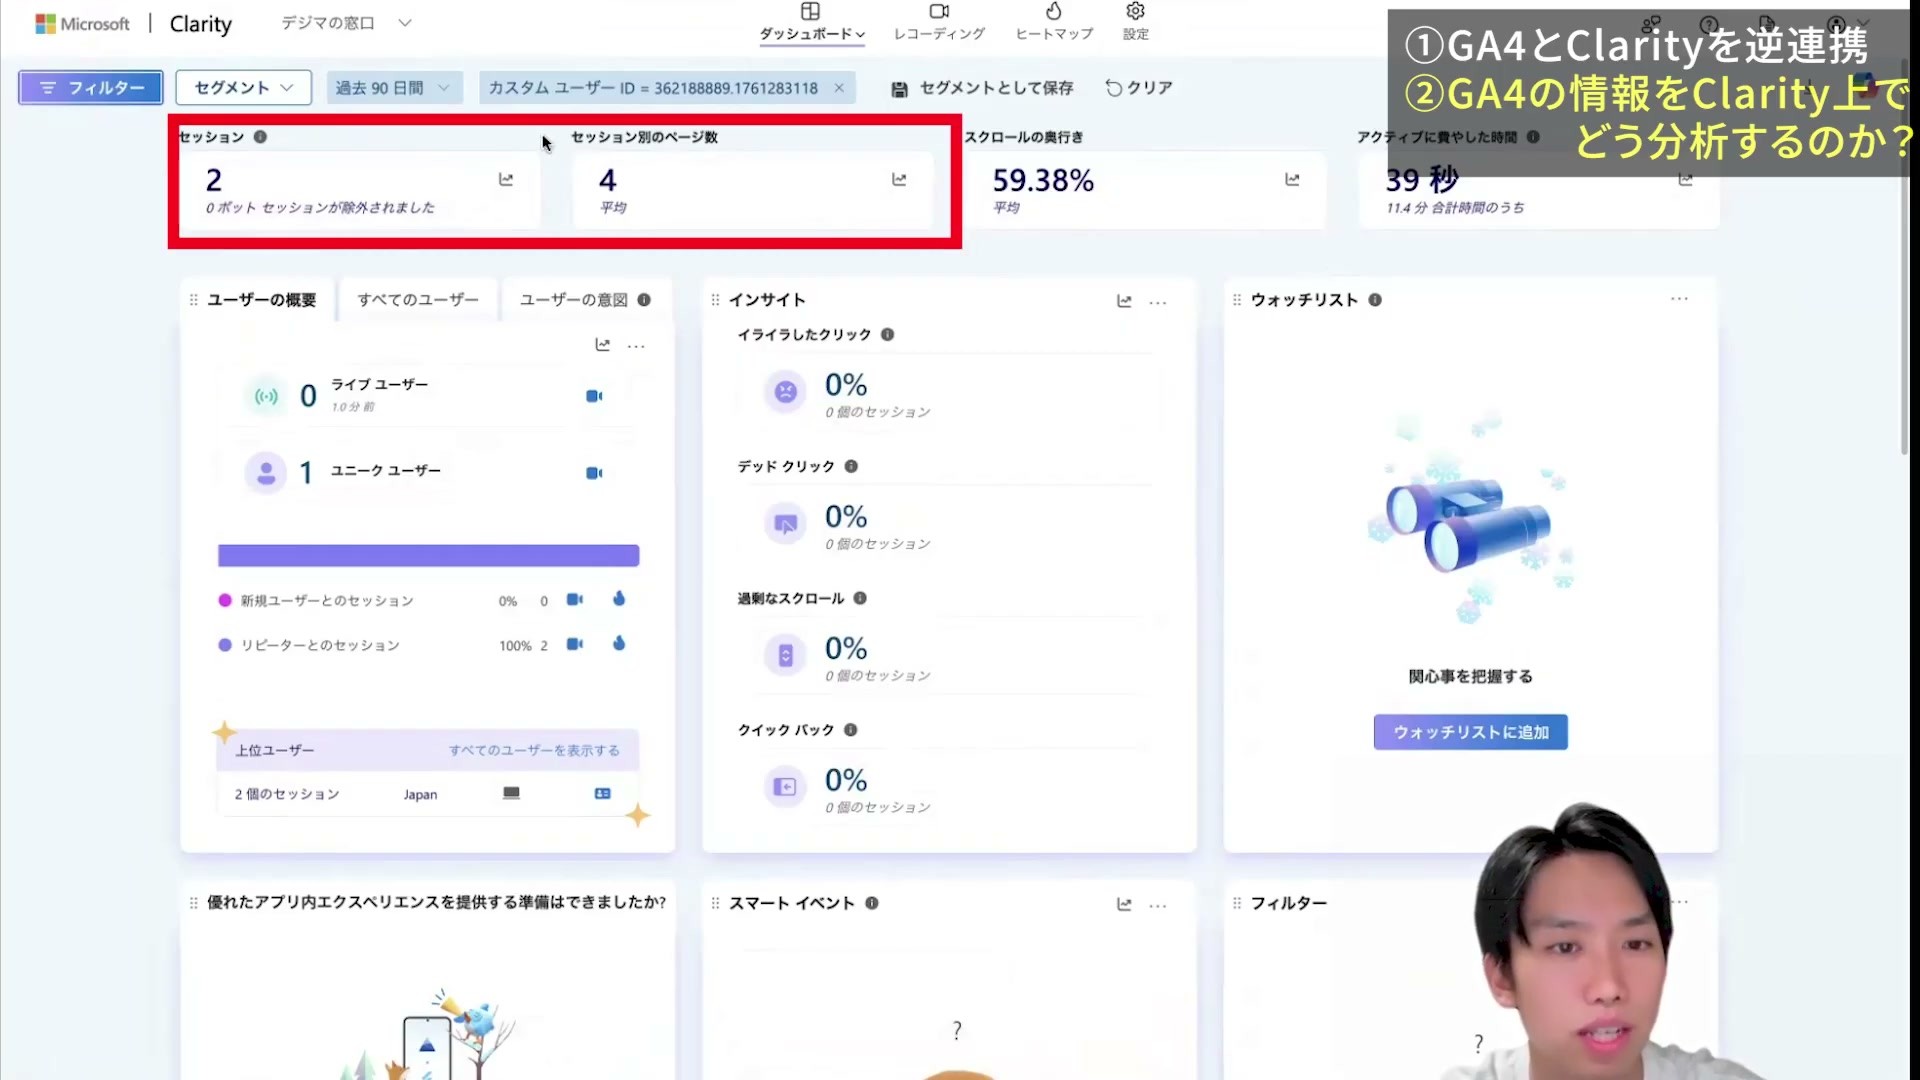1920x1080 pixels.
Task: Click the drag handle of the インサイト card
Action: [715, 300]
